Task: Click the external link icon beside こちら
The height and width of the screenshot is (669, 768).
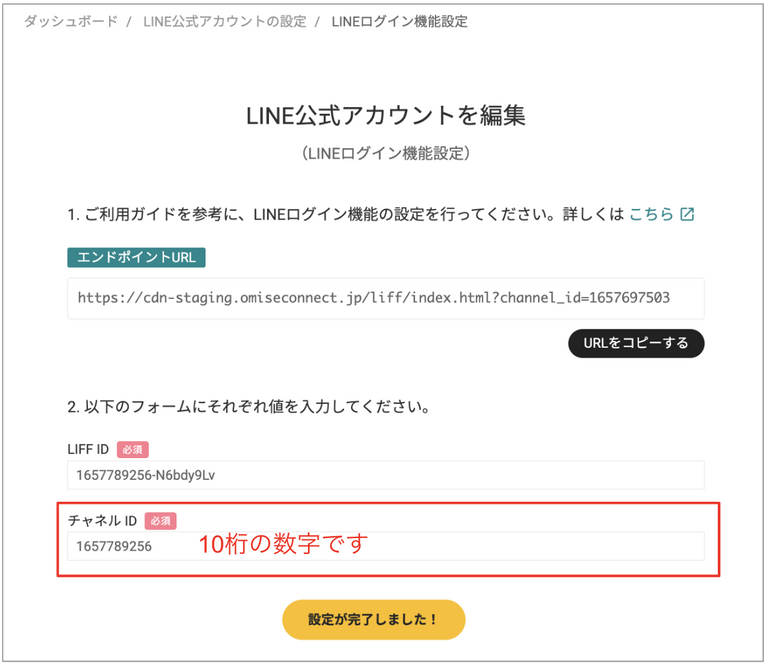Action: click(687, 215)
